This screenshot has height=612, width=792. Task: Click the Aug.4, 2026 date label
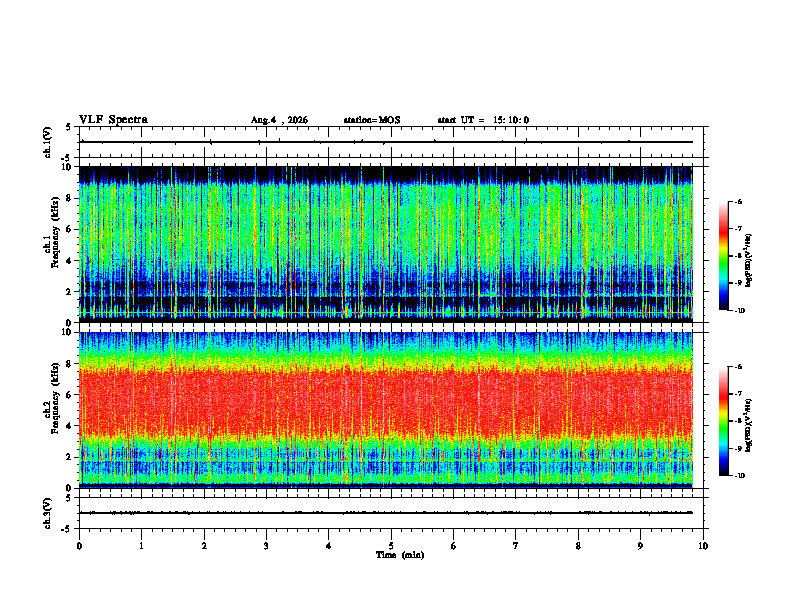279,120
